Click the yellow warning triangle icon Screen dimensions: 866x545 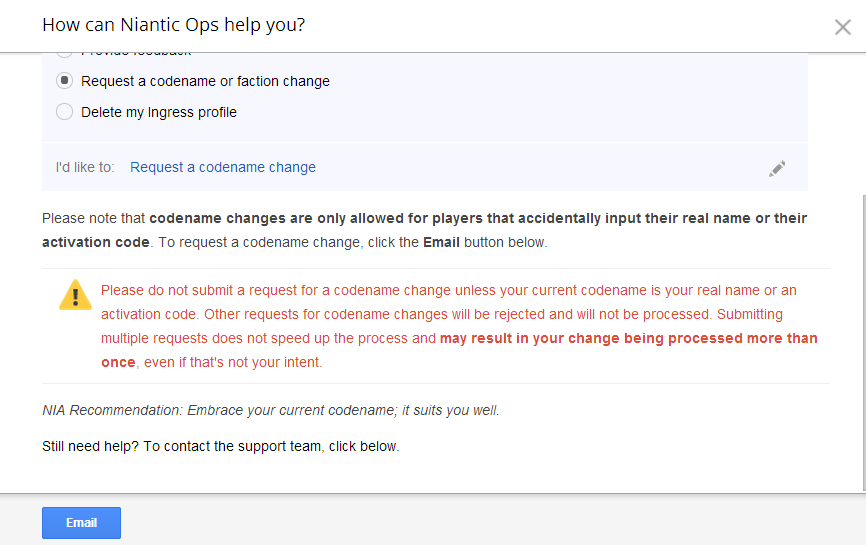[75, 295]
